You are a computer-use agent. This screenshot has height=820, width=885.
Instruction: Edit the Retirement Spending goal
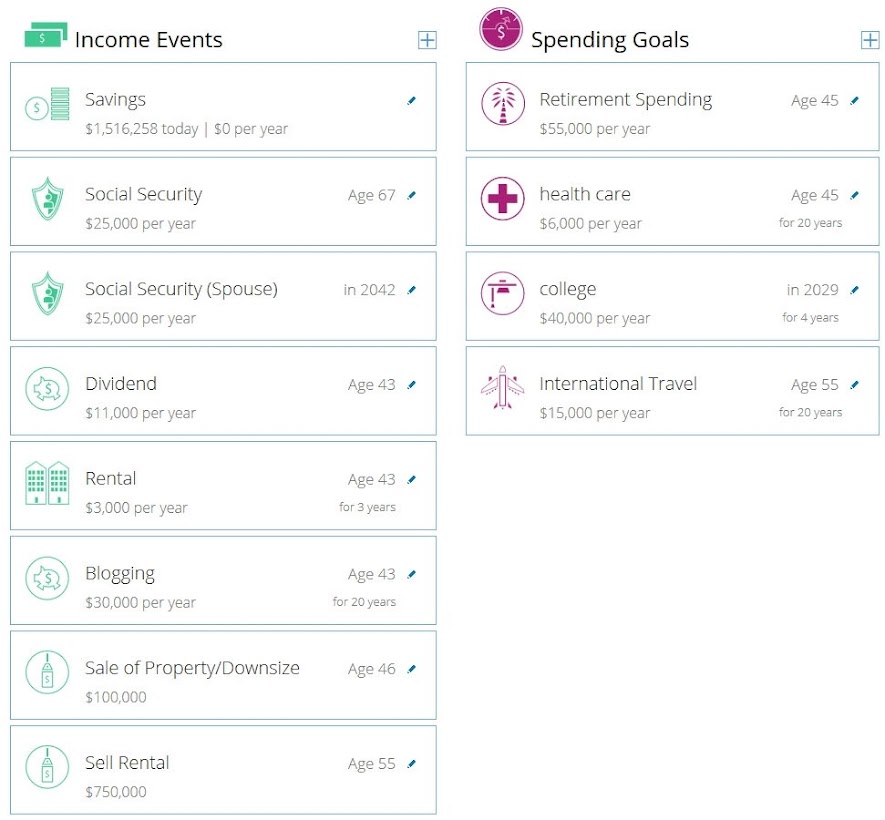click(855, 100)
